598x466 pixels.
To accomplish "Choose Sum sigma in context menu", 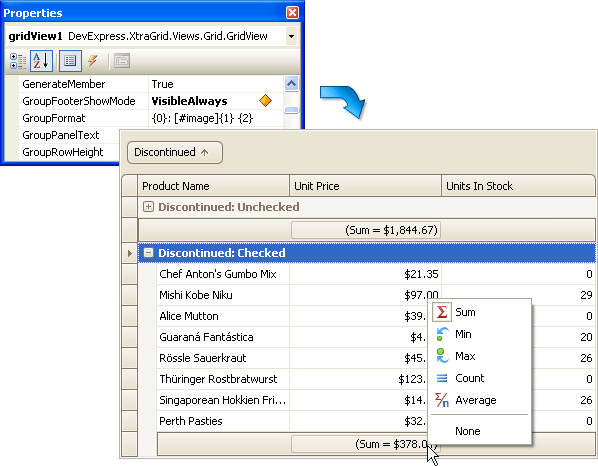I will 442,312.
